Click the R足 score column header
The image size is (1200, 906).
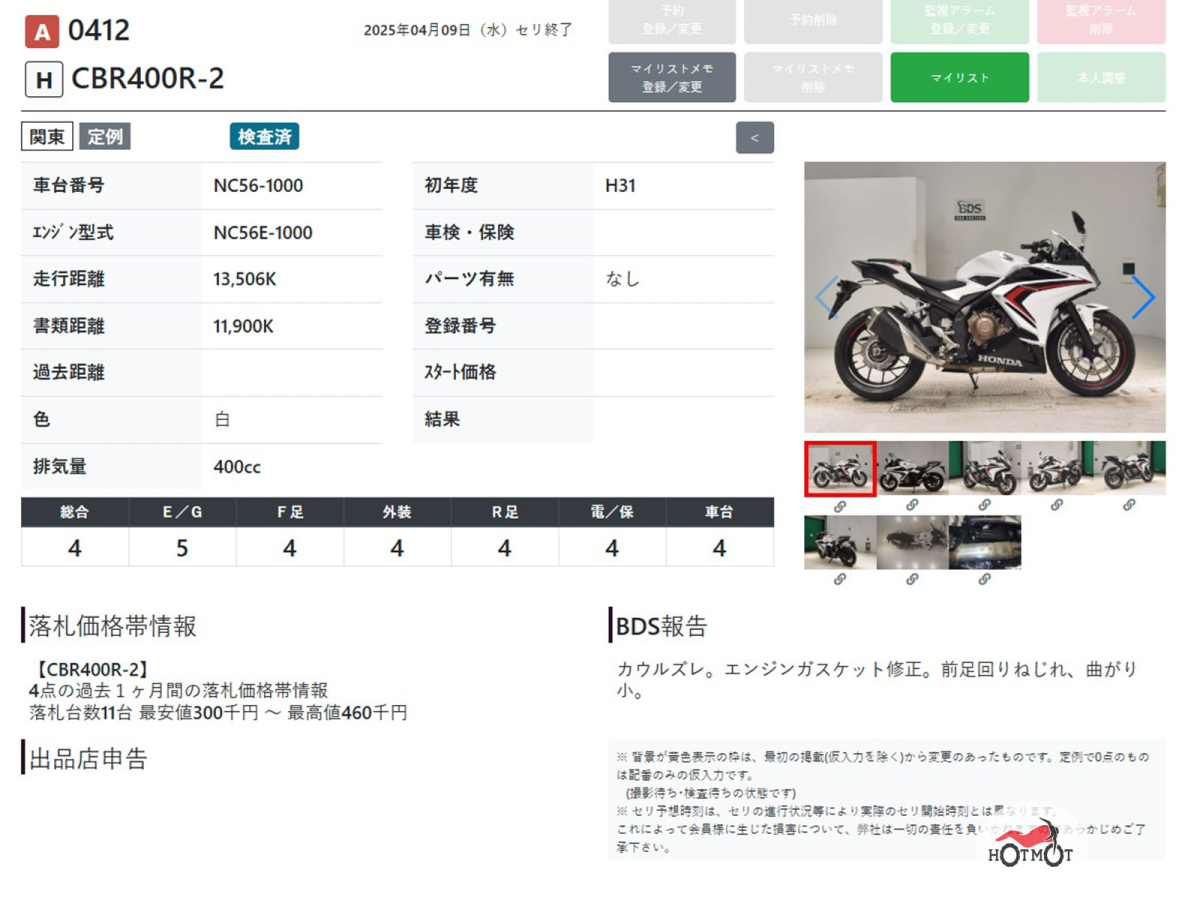[x=505, y=512]
